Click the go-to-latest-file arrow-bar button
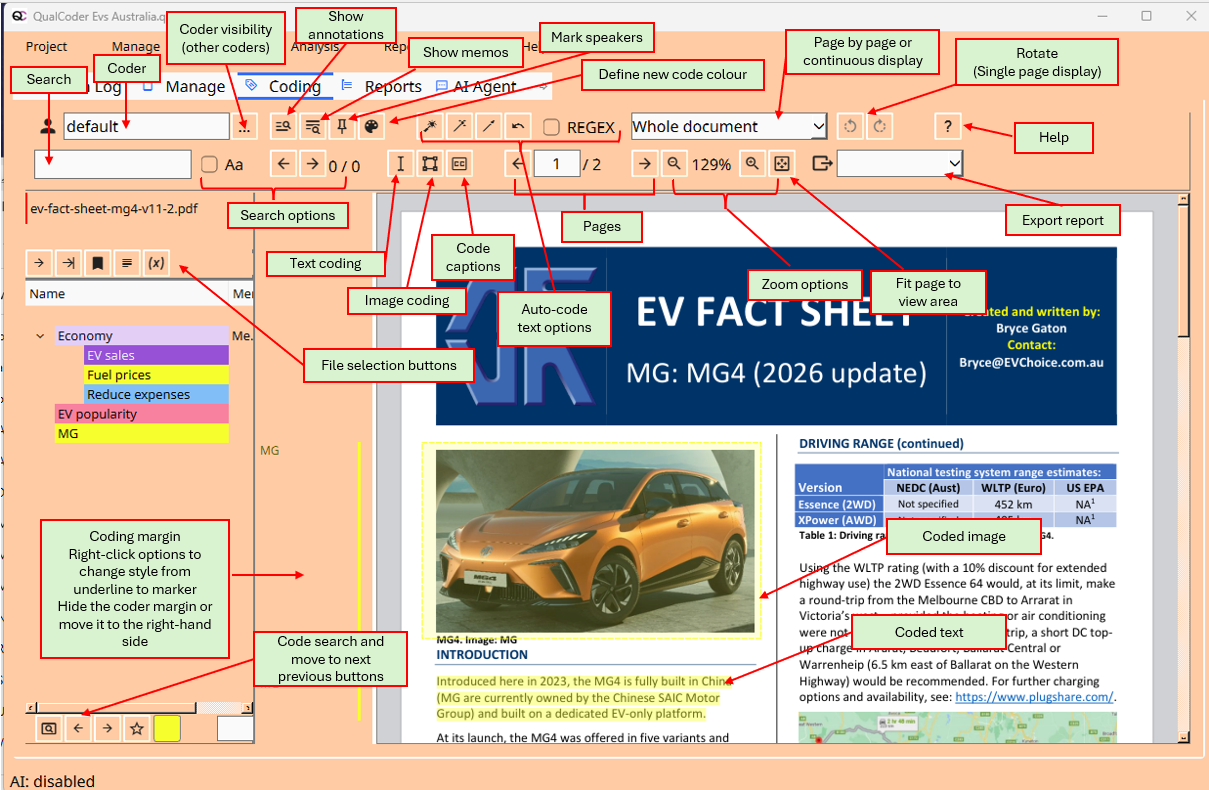Viewport: 1209px width, 790px height. click(x=68, y=263)
